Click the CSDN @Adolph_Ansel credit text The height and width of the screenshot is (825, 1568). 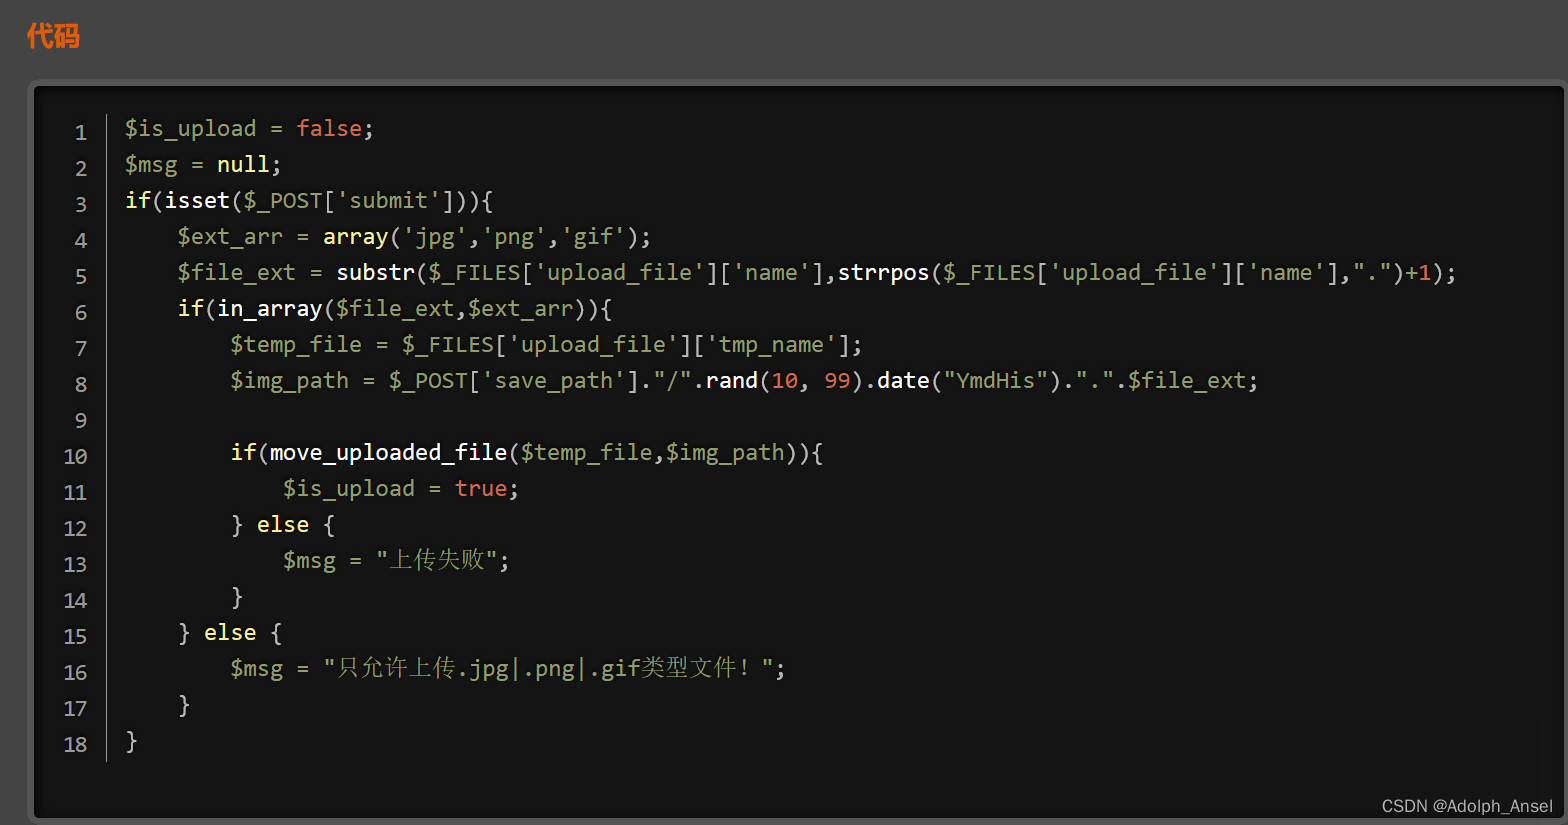[x=1467, y=806]
